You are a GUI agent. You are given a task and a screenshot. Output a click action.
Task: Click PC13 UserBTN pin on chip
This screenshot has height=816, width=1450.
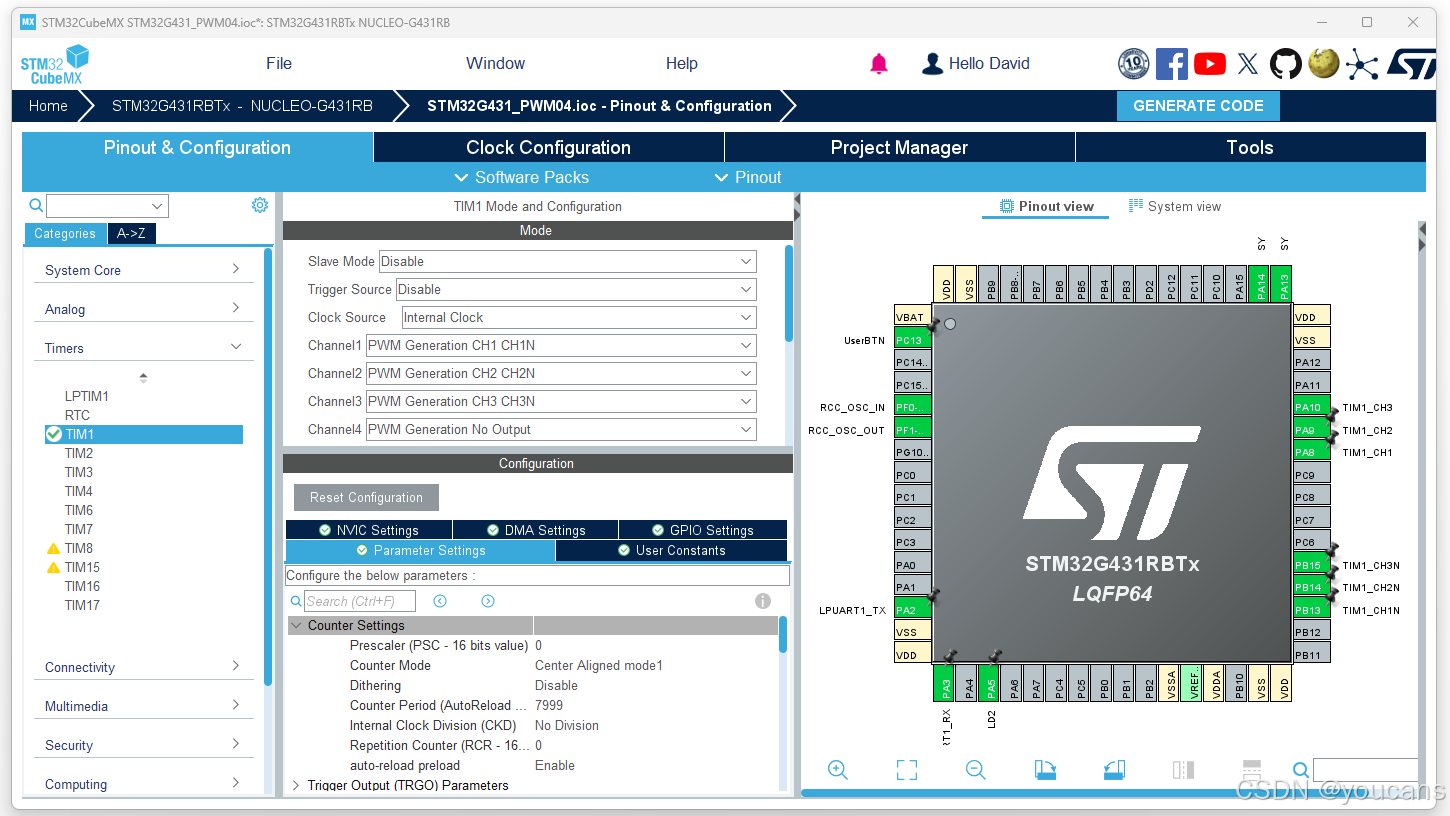[912, 340]
